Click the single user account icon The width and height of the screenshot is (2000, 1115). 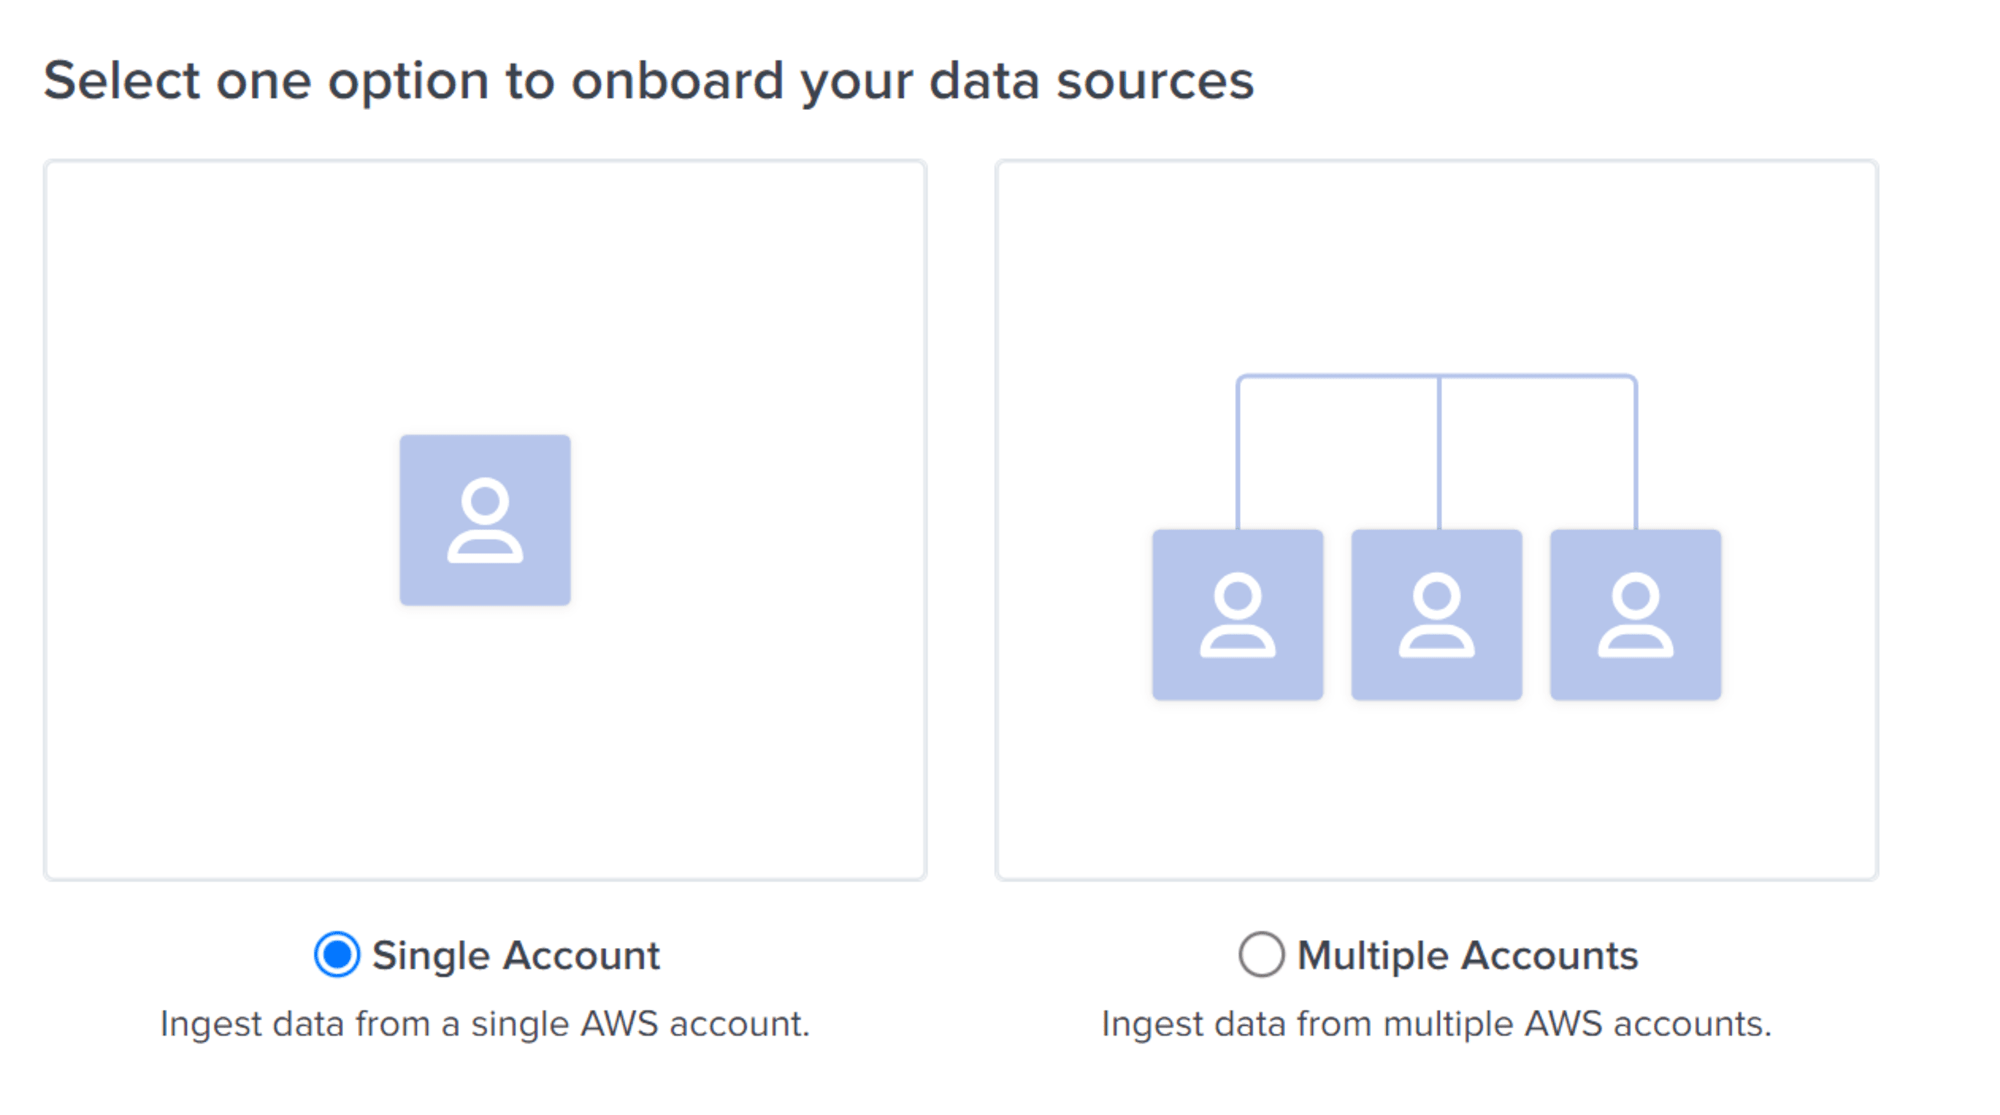pos(485,520)
